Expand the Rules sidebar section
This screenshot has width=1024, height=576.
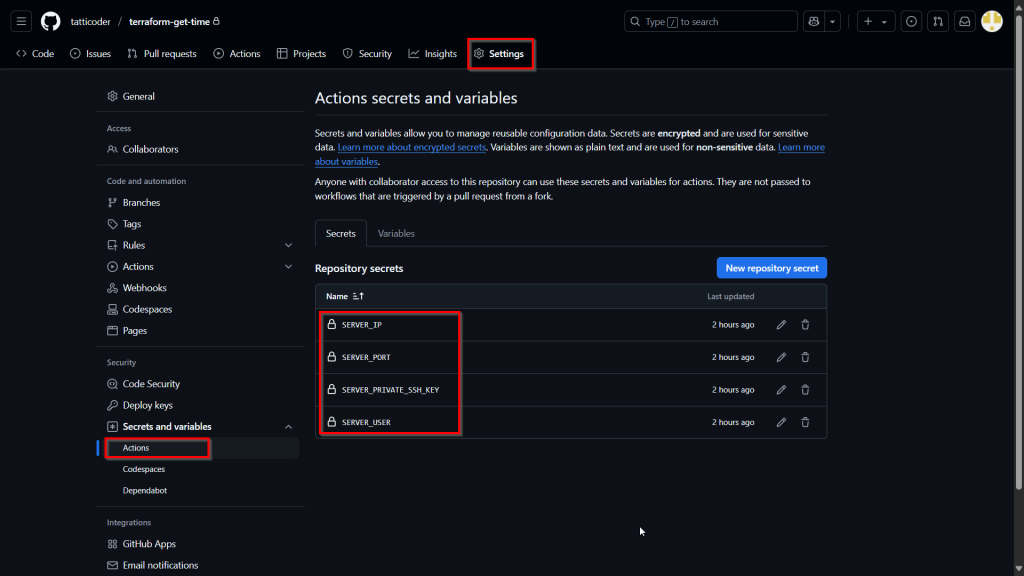pyautogui.click(x=288, y=245)
